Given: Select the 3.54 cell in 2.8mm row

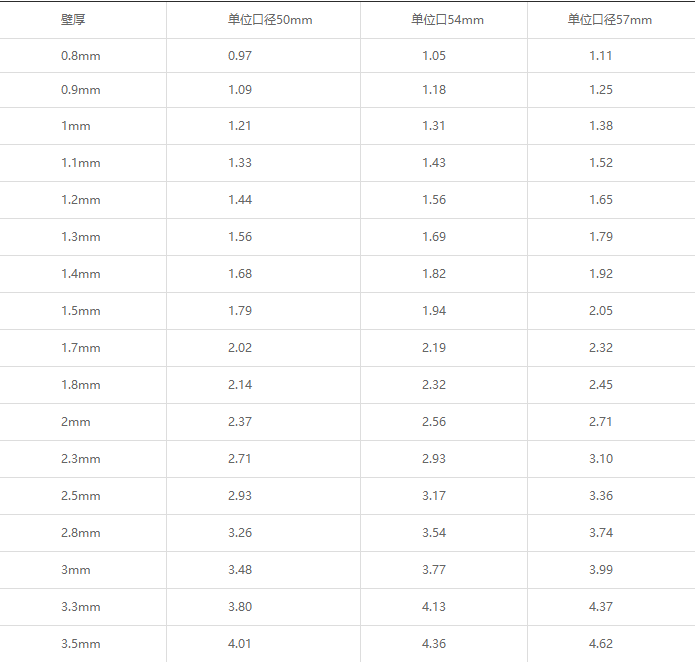Looking at the screenshot, I should point(434,533).
